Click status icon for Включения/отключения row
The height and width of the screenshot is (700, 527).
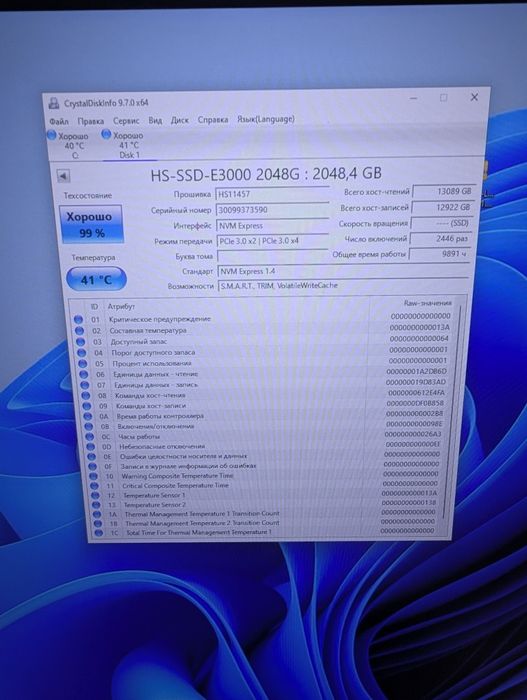pos(89,426)
